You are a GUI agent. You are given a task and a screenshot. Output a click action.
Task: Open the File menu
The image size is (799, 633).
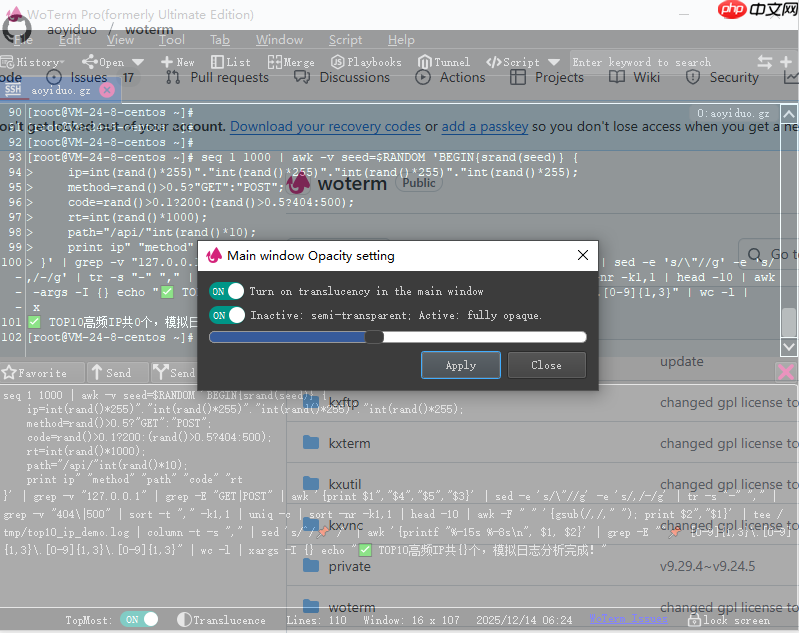tap(23, 40)
